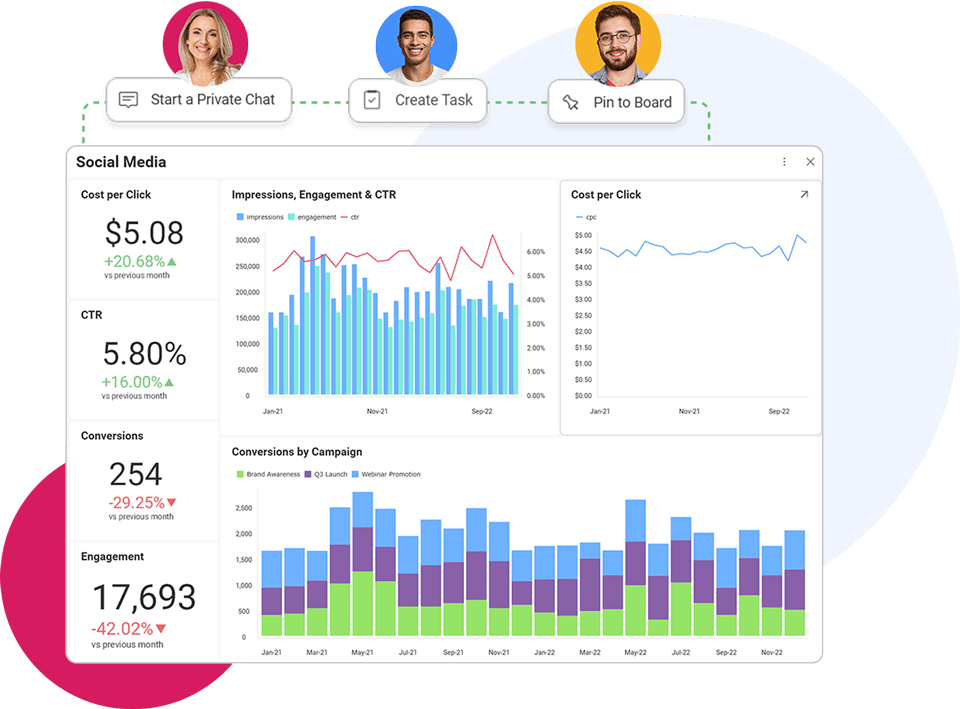This screenshot has width=960, height=709.
Task: Toggle the engagement legend swatch
Action: pos(291,217)
